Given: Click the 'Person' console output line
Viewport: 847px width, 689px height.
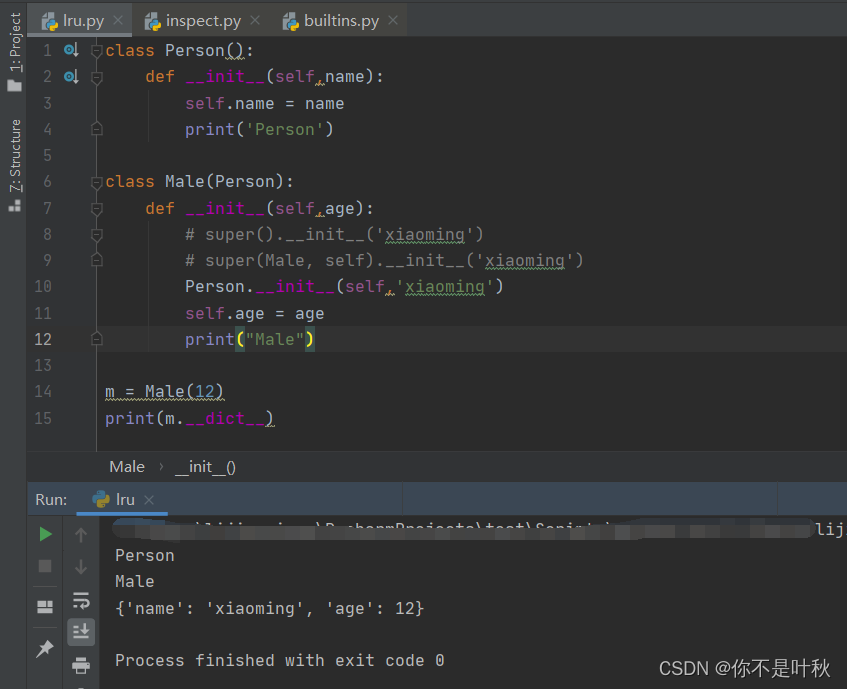Looking at the screenshot, I should pyautogui.click(x=145, y=556).
